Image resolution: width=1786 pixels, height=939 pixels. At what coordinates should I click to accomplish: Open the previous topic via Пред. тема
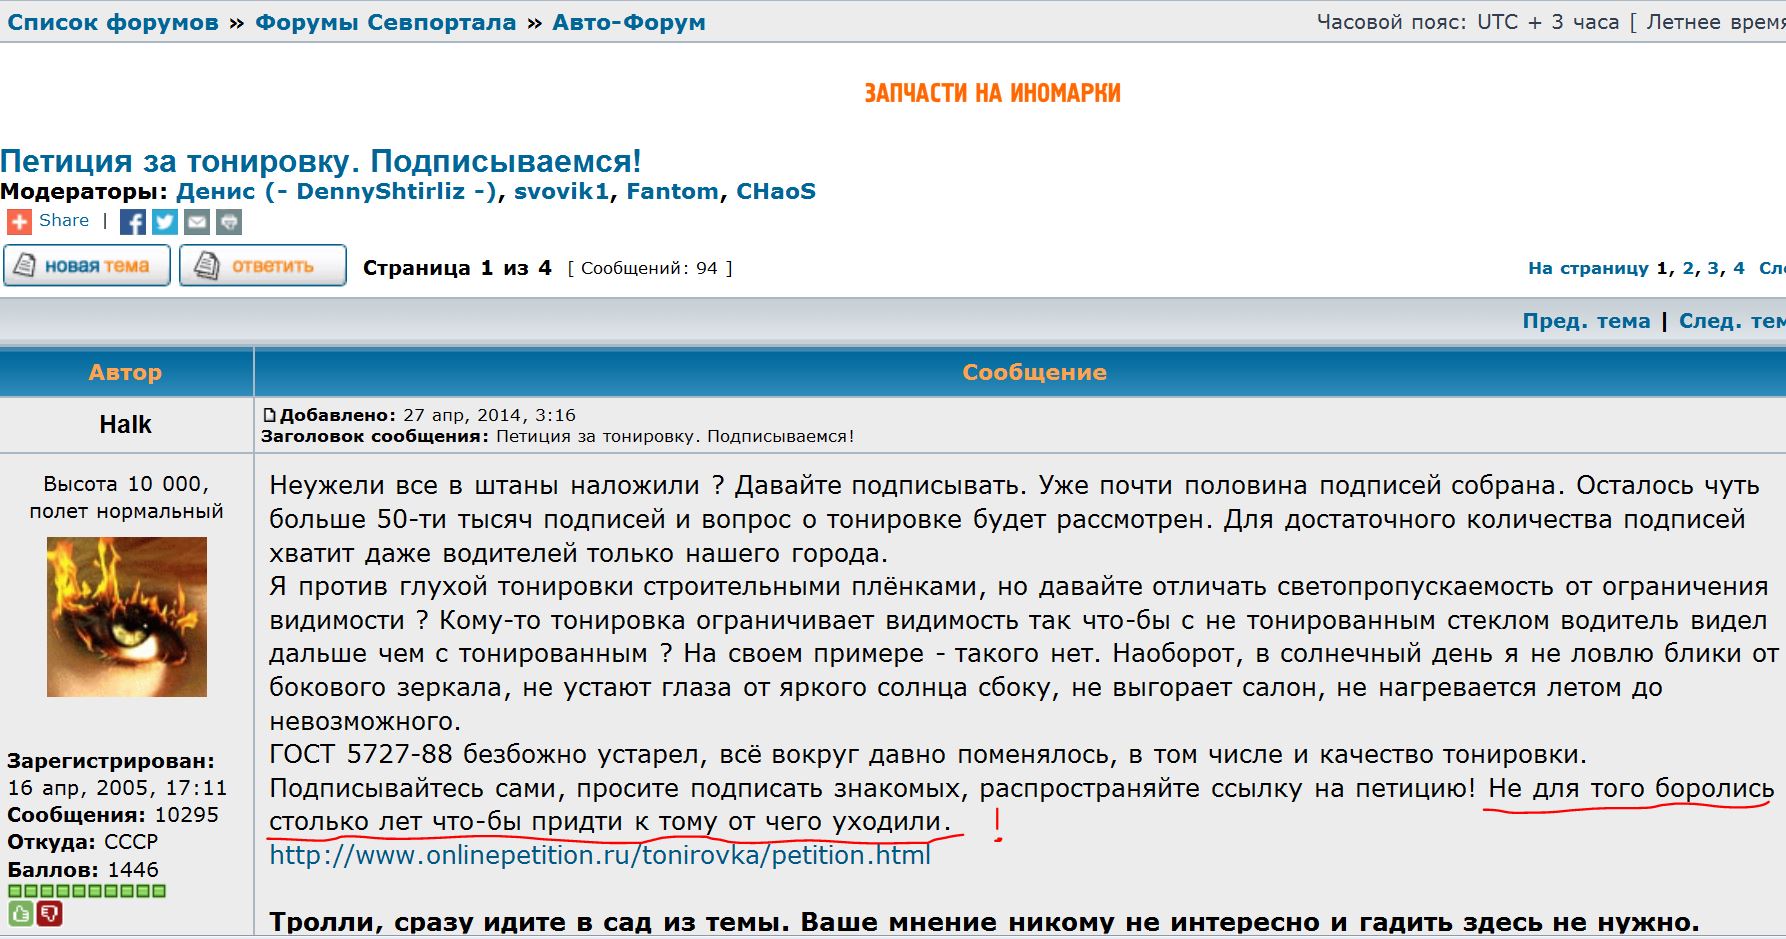pos(1586,321)
